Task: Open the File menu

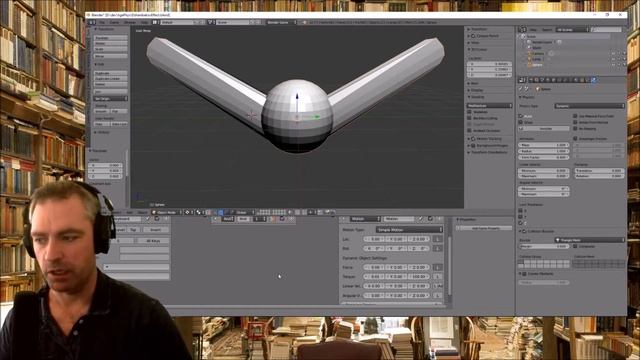Action: (x=102, y=22)
